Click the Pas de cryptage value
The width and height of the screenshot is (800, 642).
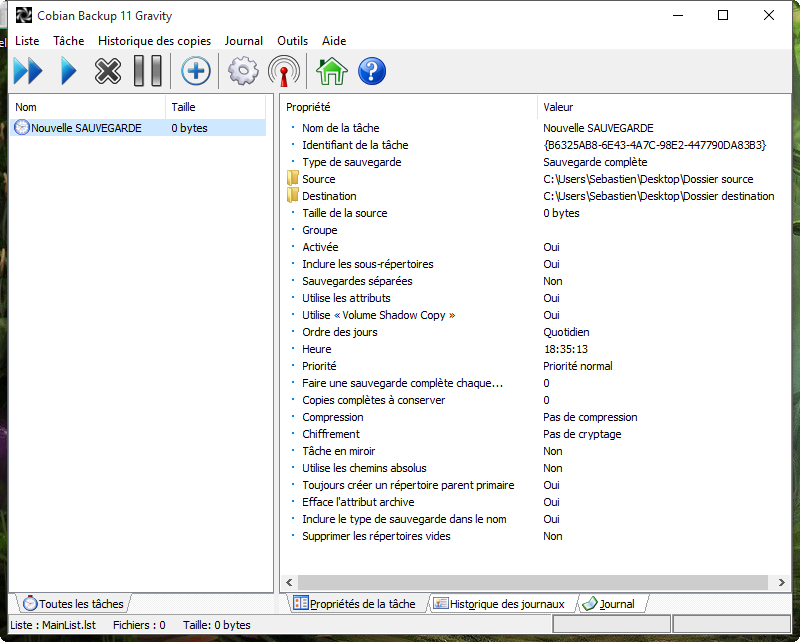pos(582,434)
